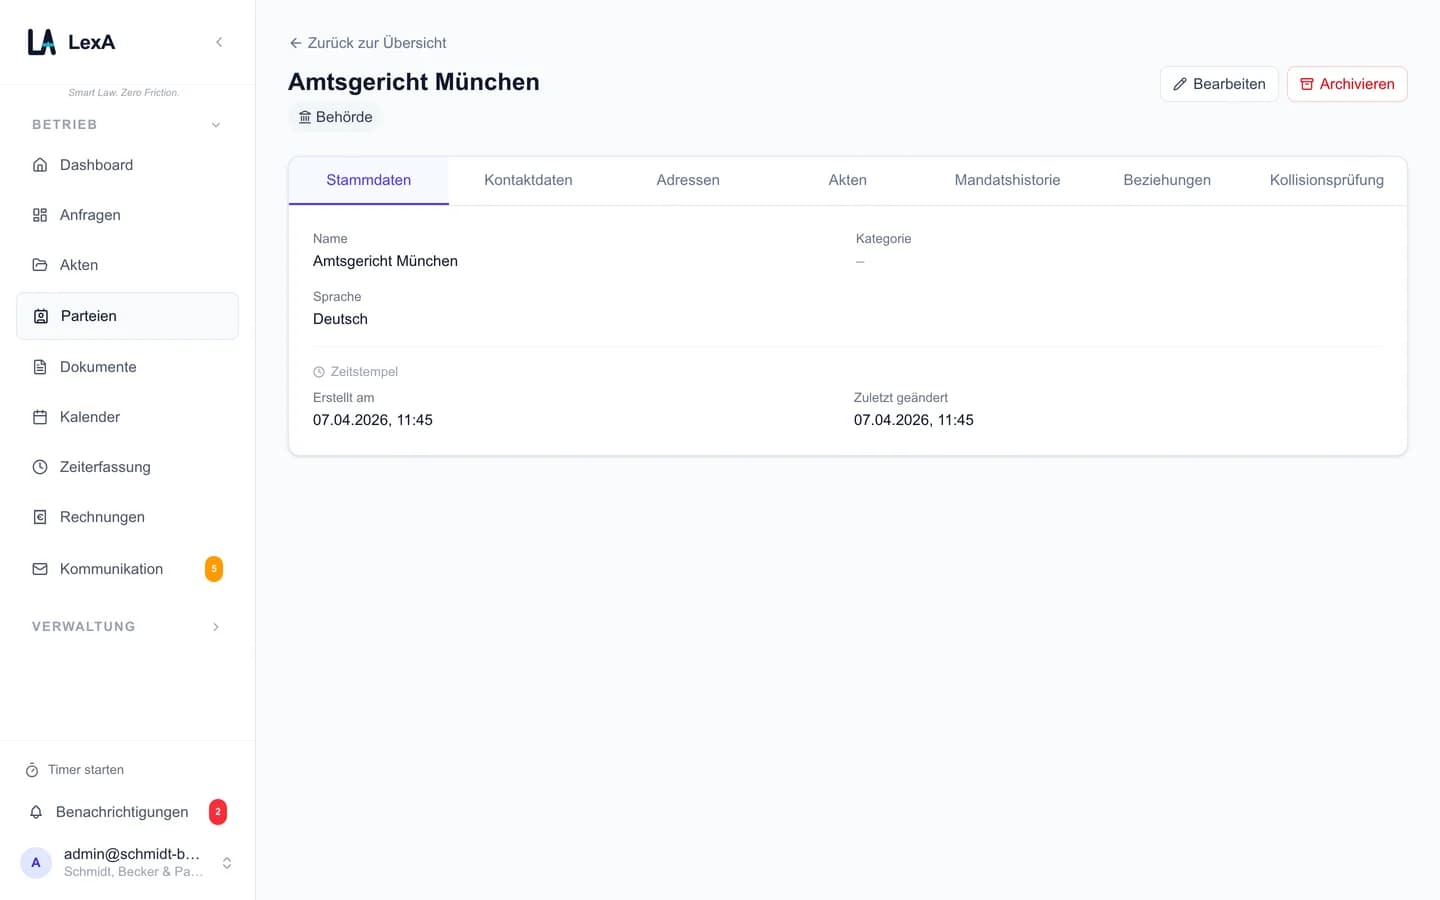Open the account switcher chevrons
Screen dimensions: 1440x900
coord(227,863)
